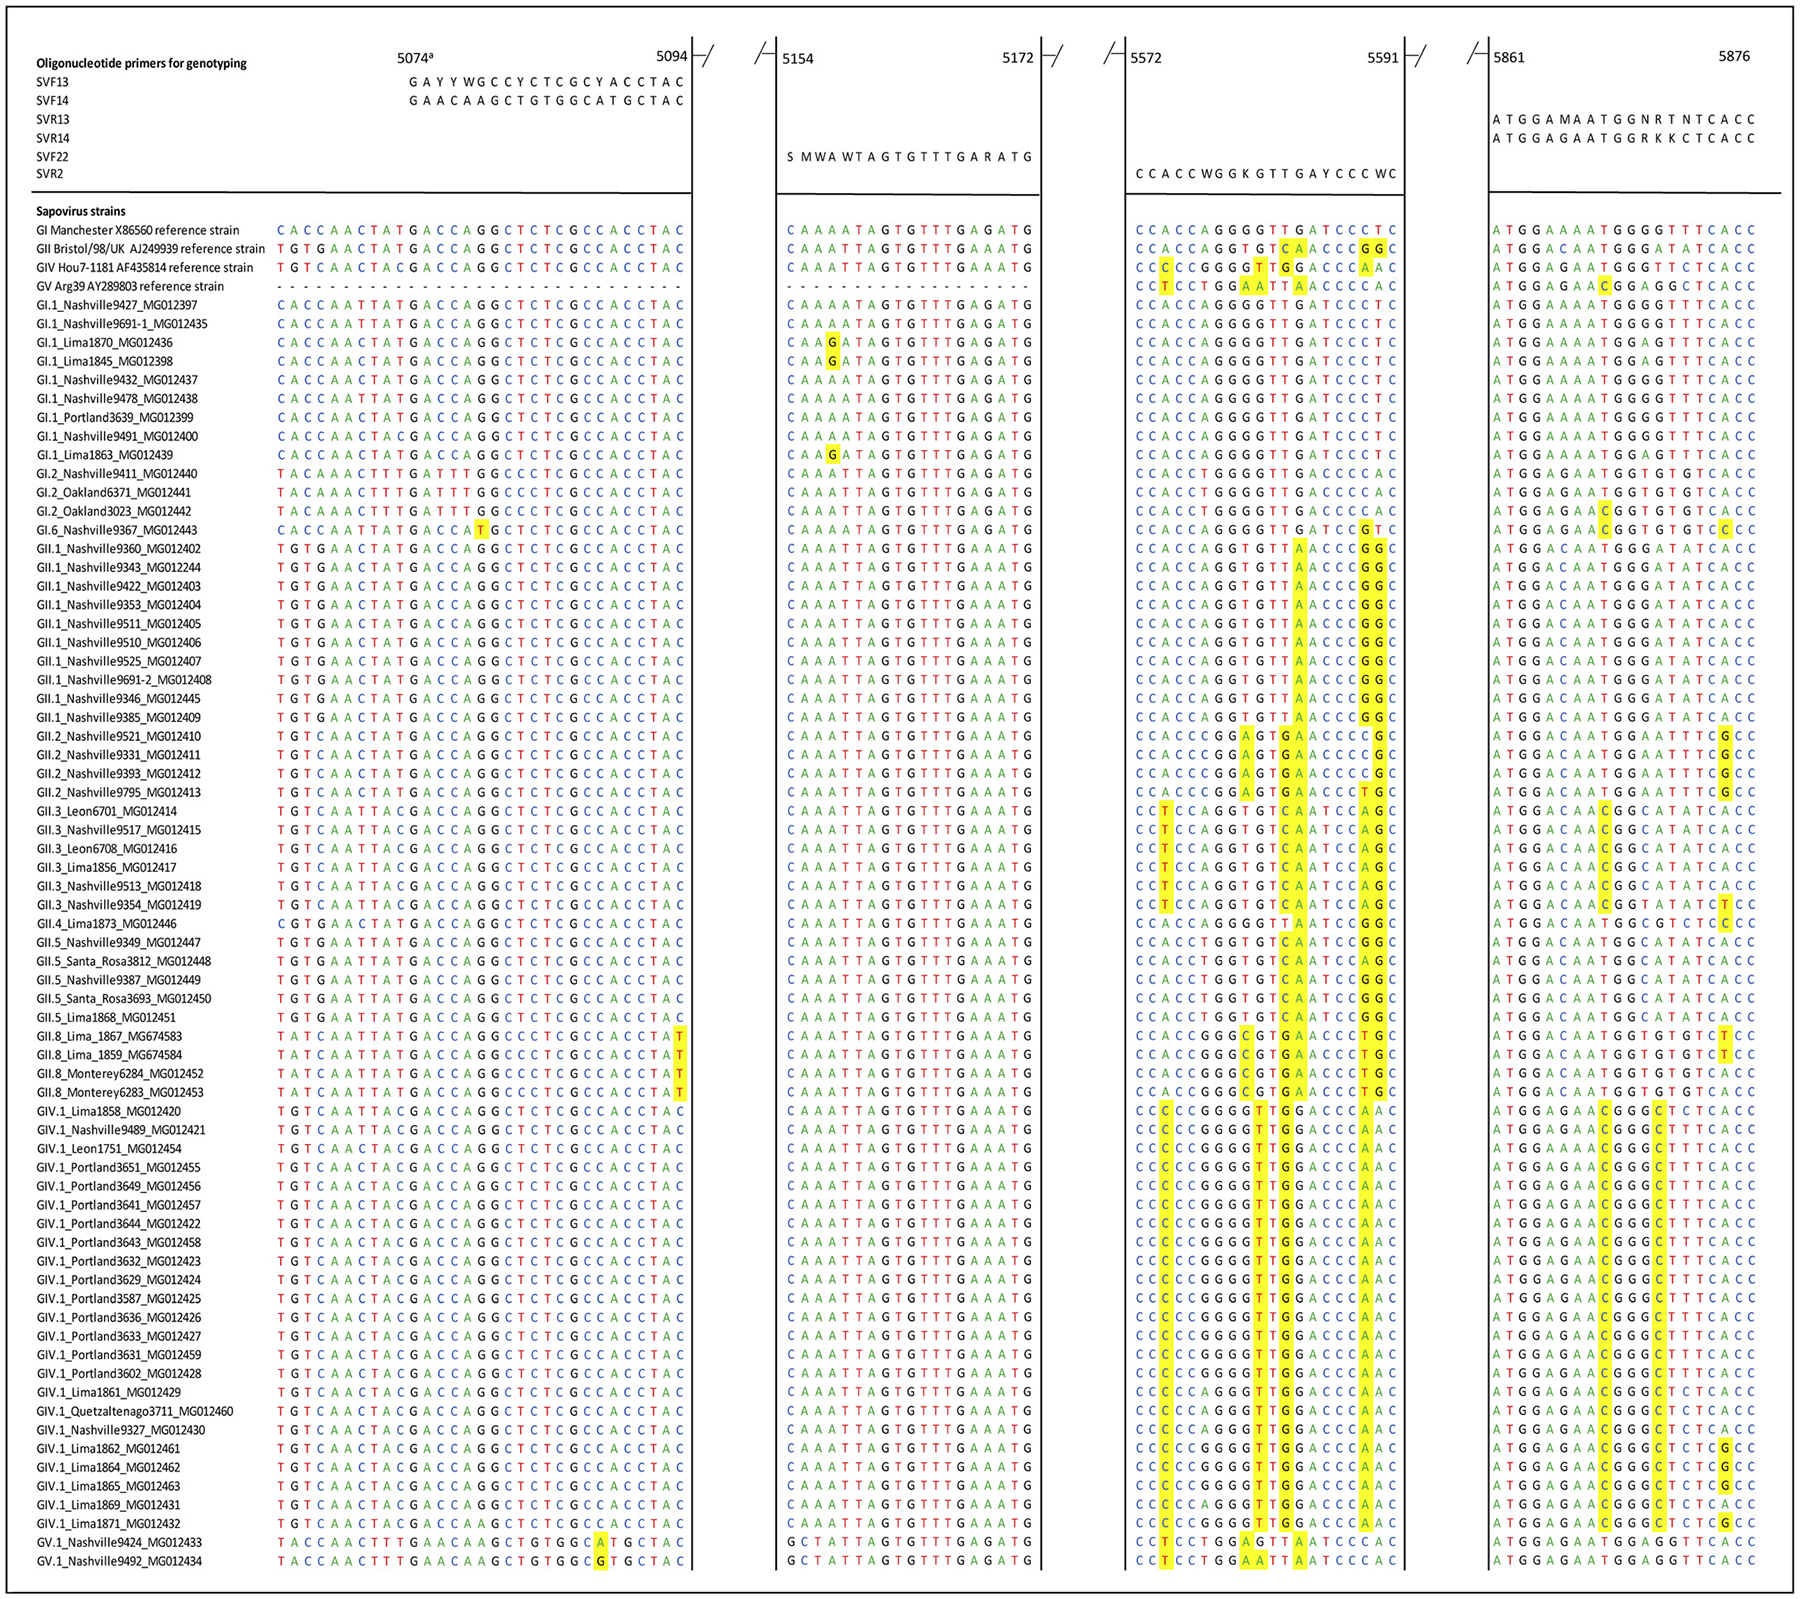Click SVF13 primer sequence GAYYWGCCYCTCGCYACCTAC
Screen dimensions: 1800x1599
click(x=547, y=82)
